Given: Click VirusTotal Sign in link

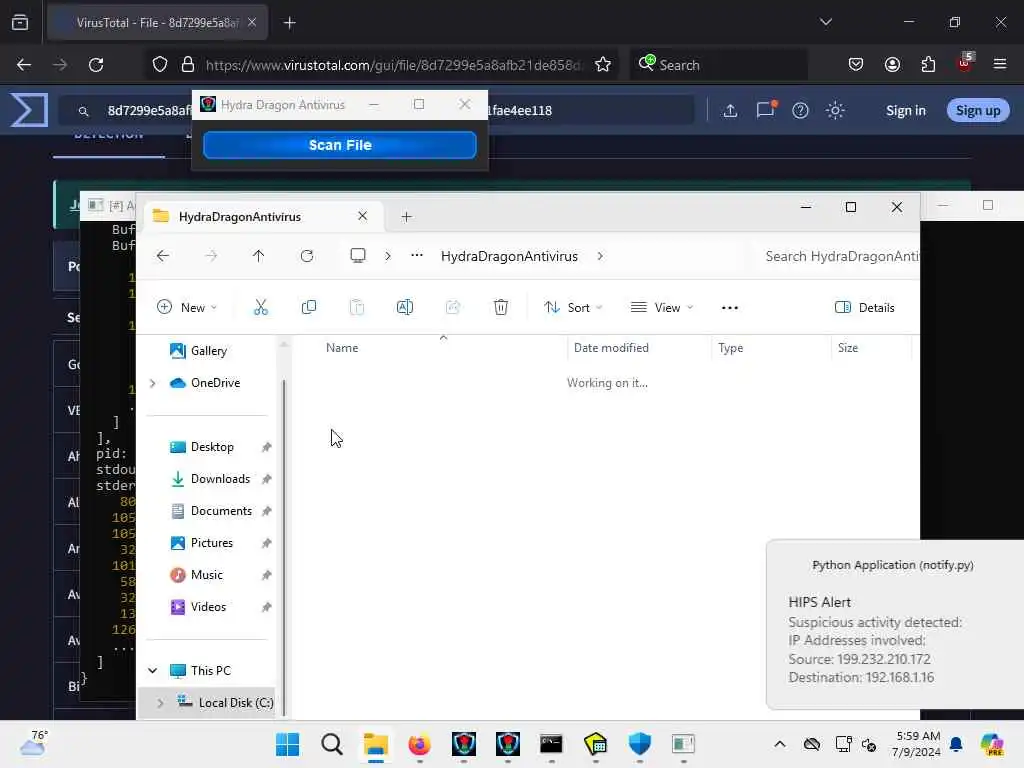Looking at the screenshot, I should pyautogui.click(x=905, y=110).
